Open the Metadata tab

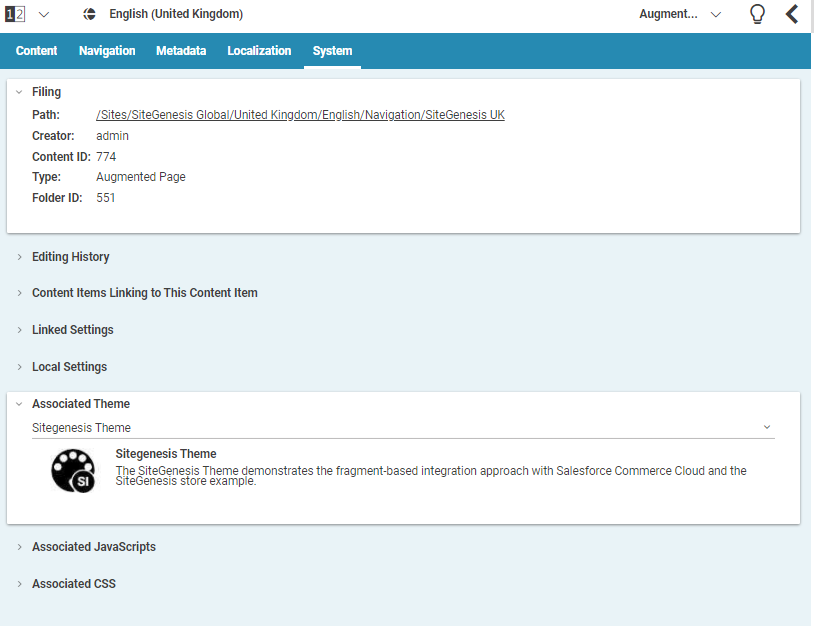[181, 51]
